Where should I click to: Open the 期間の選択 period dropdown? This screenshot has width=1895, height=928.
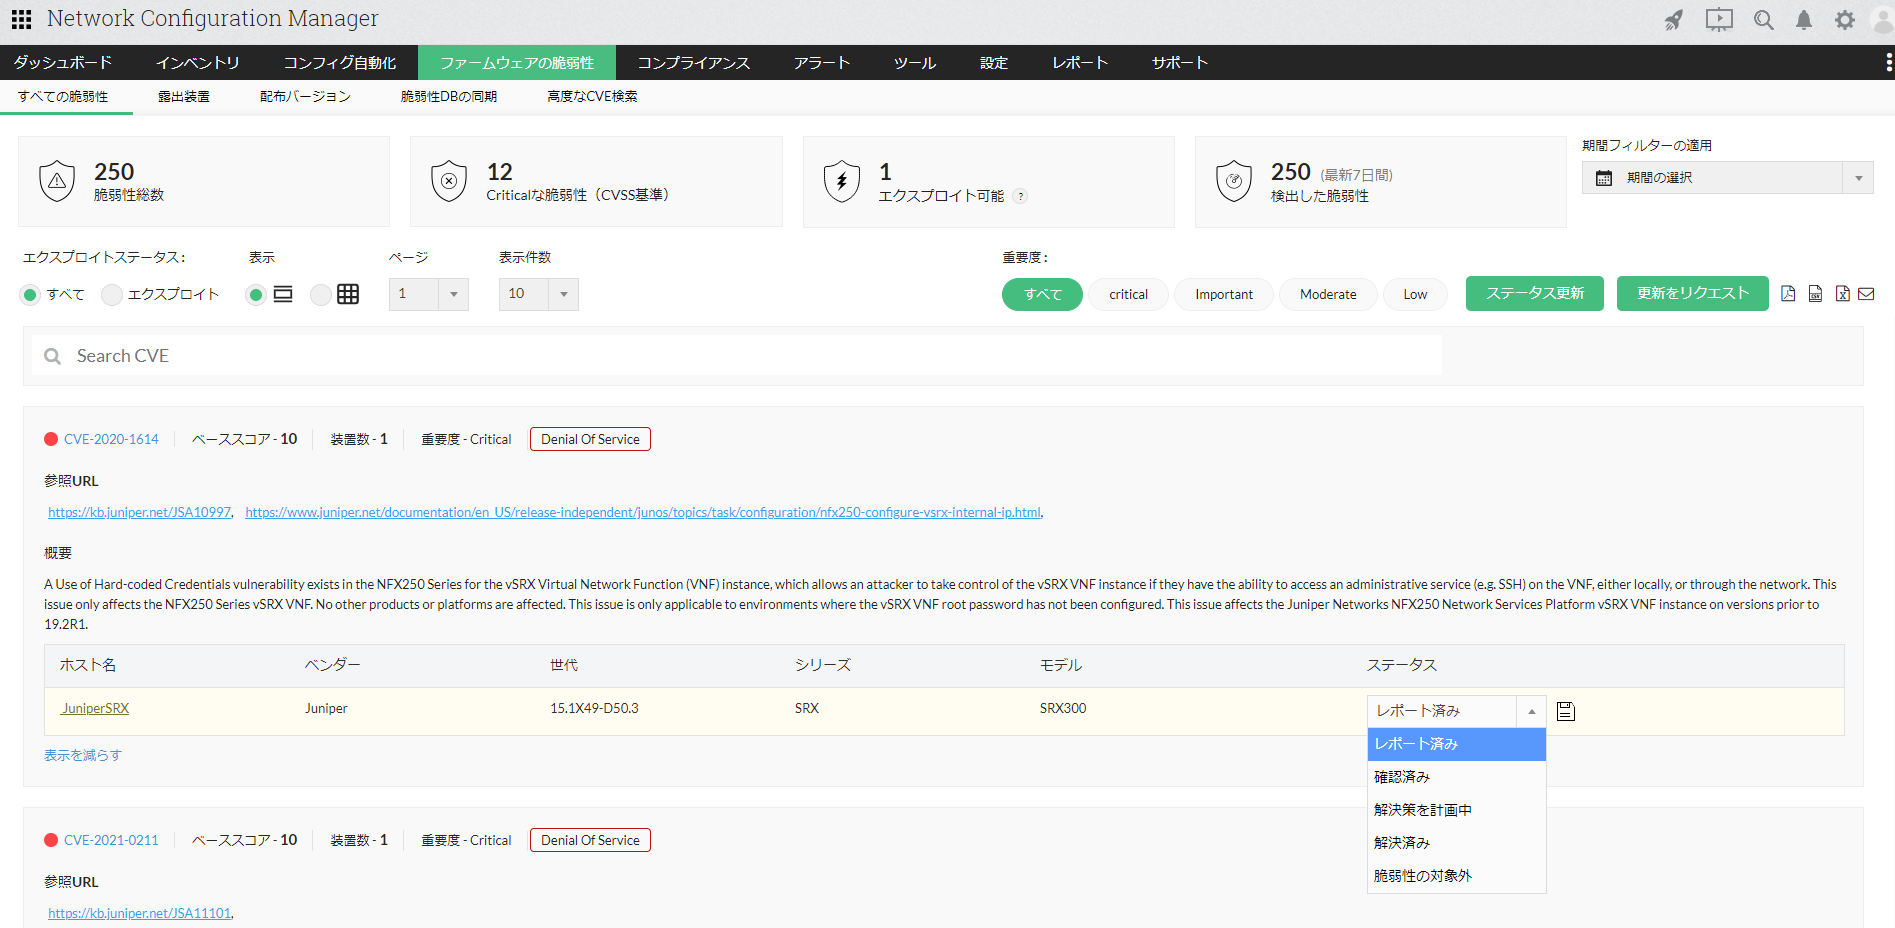(1727, 178)
